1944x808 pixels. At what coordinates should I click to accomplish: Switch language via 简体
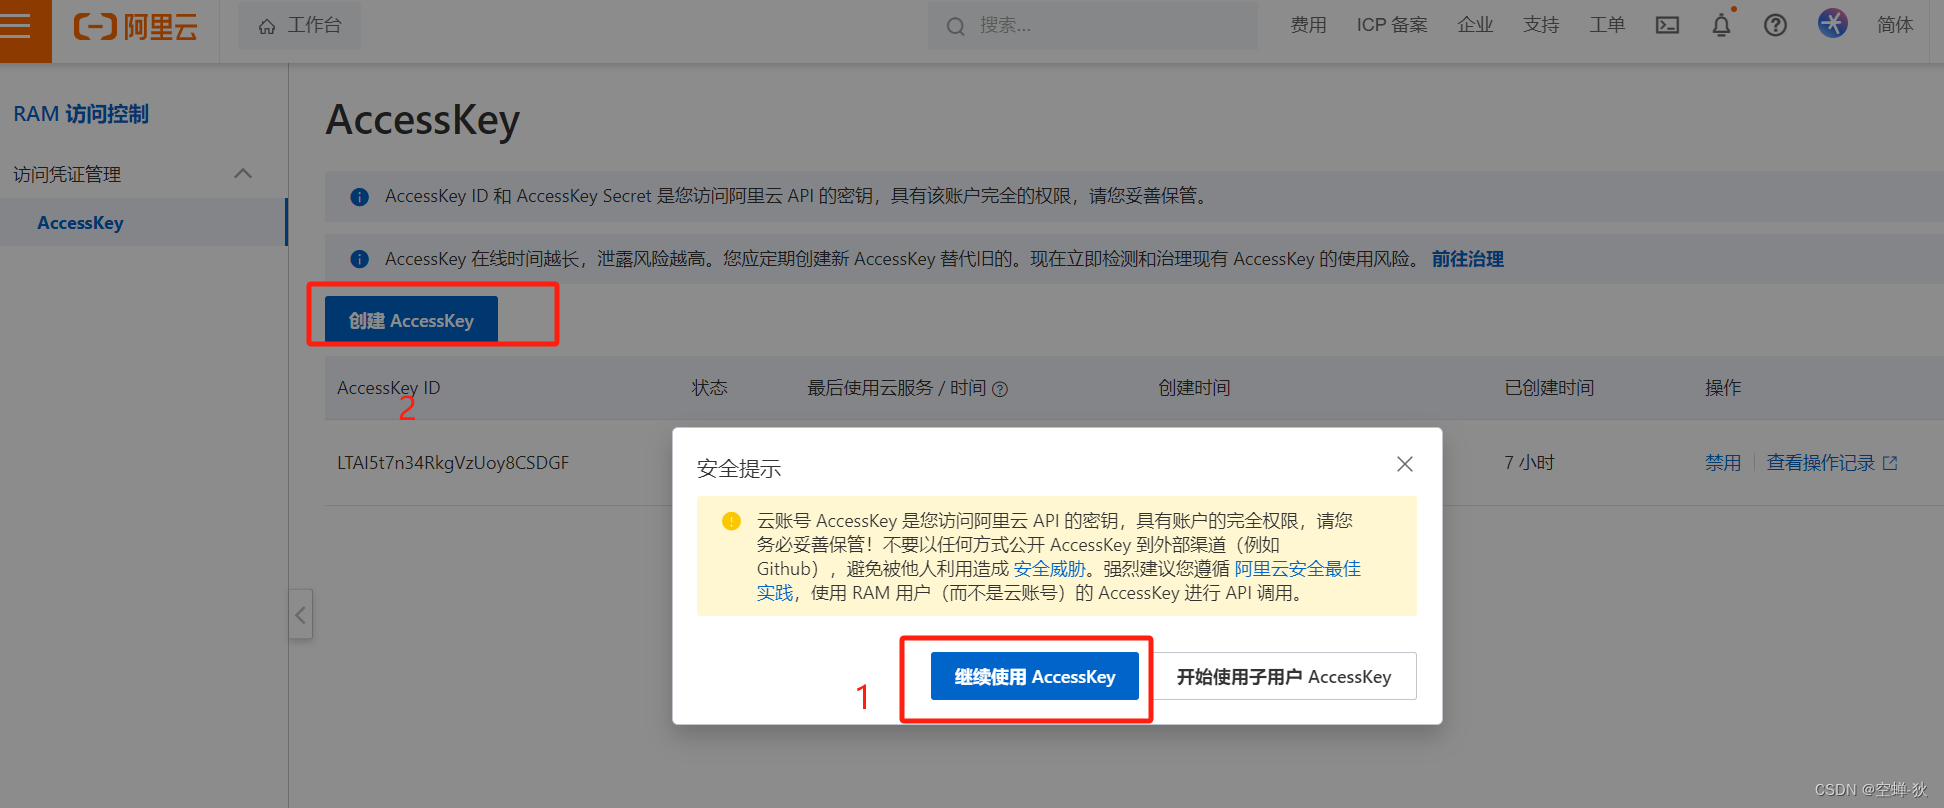click(x=1895, y=25)
